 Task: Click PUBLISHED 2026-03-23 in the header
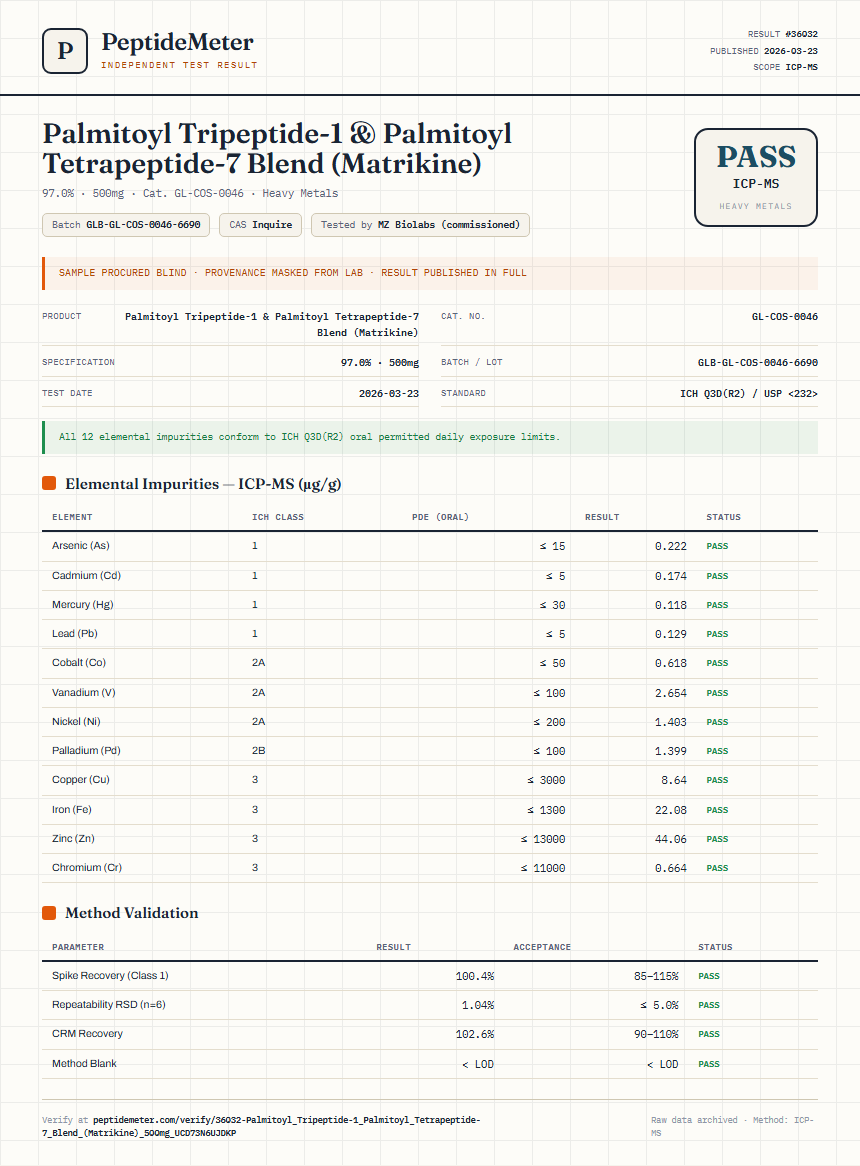(x=763, y=51)
